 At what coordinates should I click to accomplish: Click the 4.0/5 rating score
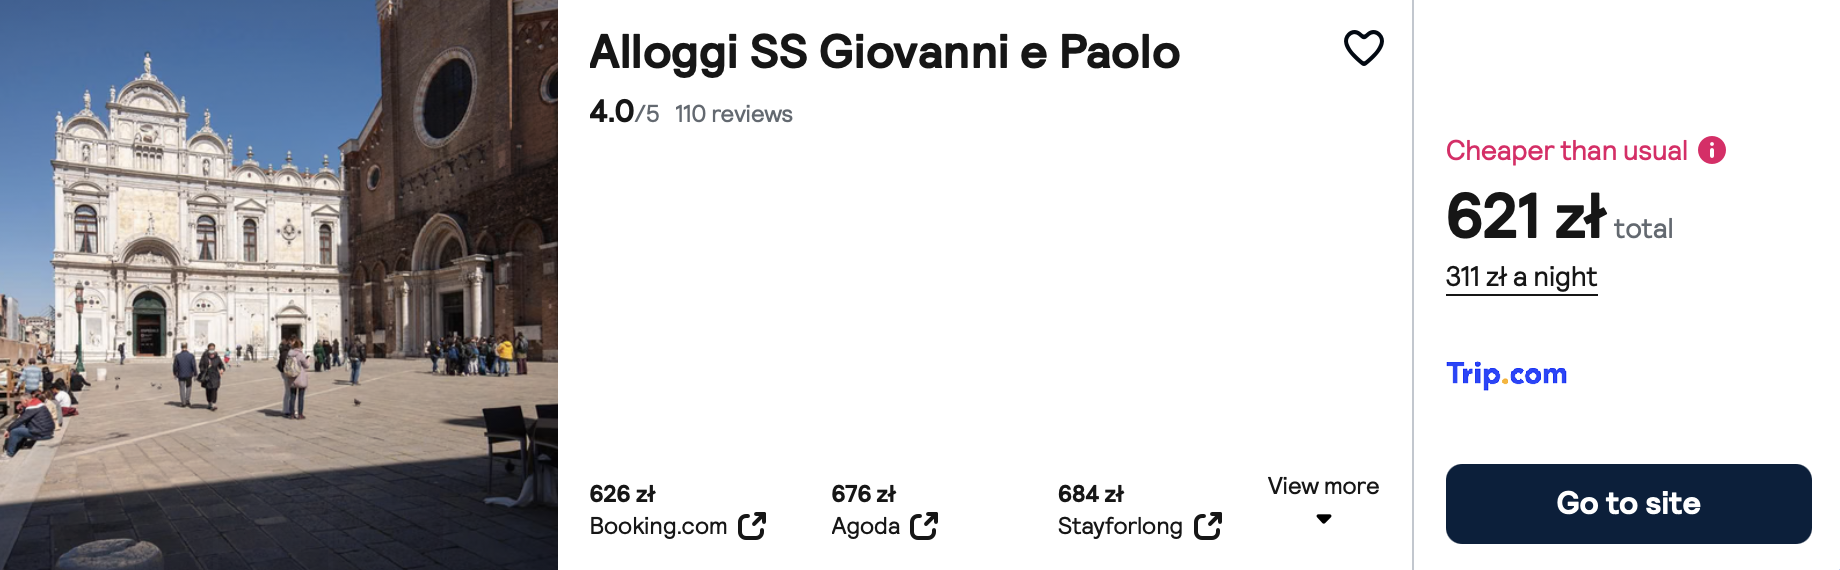point(624,112)
